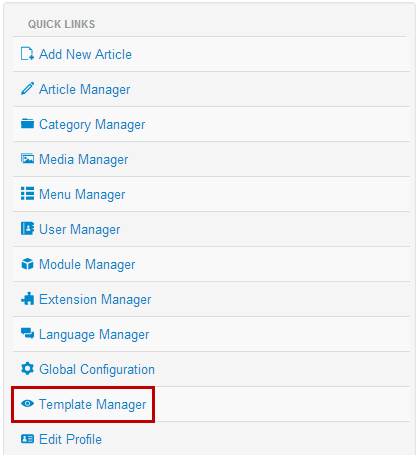Click the address book icon for User Manager

coord(27,229)
